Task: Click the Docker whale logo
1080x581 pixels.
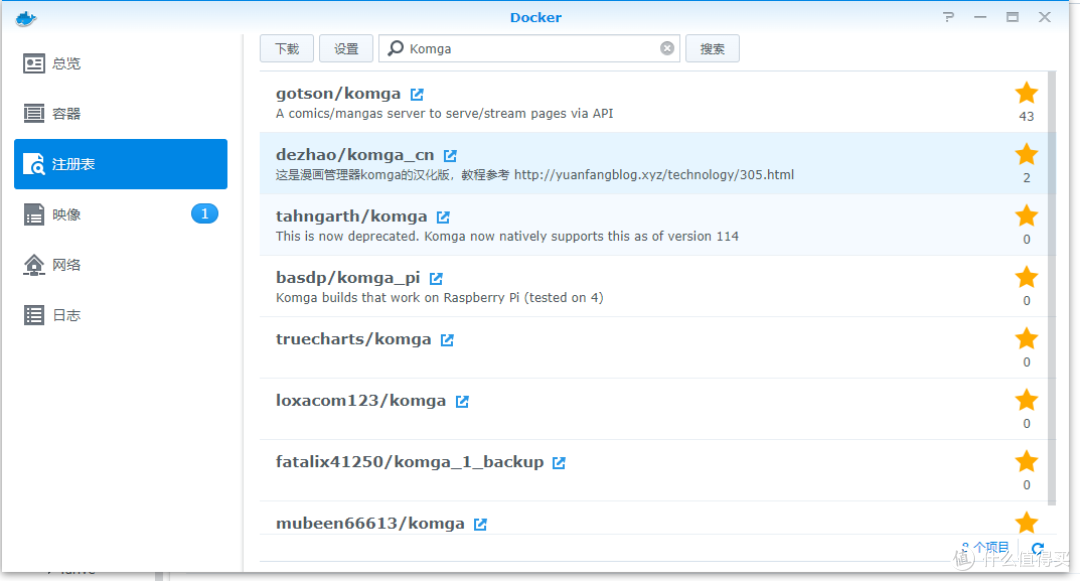Action: [26, 17]
